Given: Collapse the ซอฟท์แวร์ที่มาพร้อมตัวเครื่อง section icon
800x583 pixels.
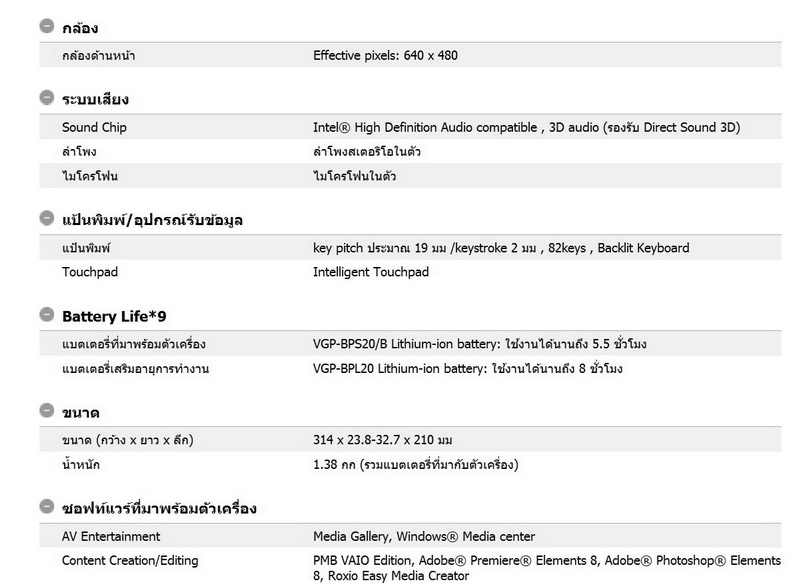Looking at the screenshot, I should (47, 507).
